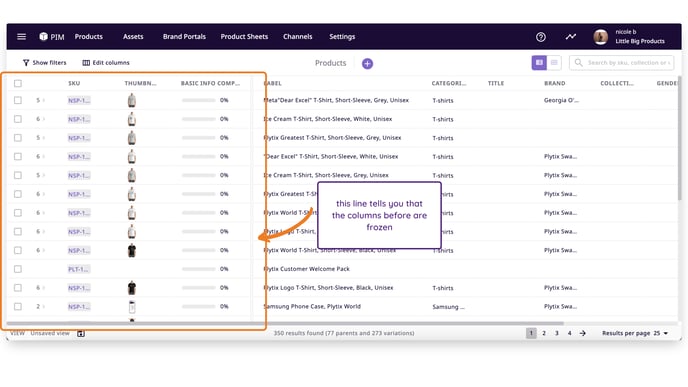Sort by the SKU column header
The image size is (688, 387).
[74, 83]
